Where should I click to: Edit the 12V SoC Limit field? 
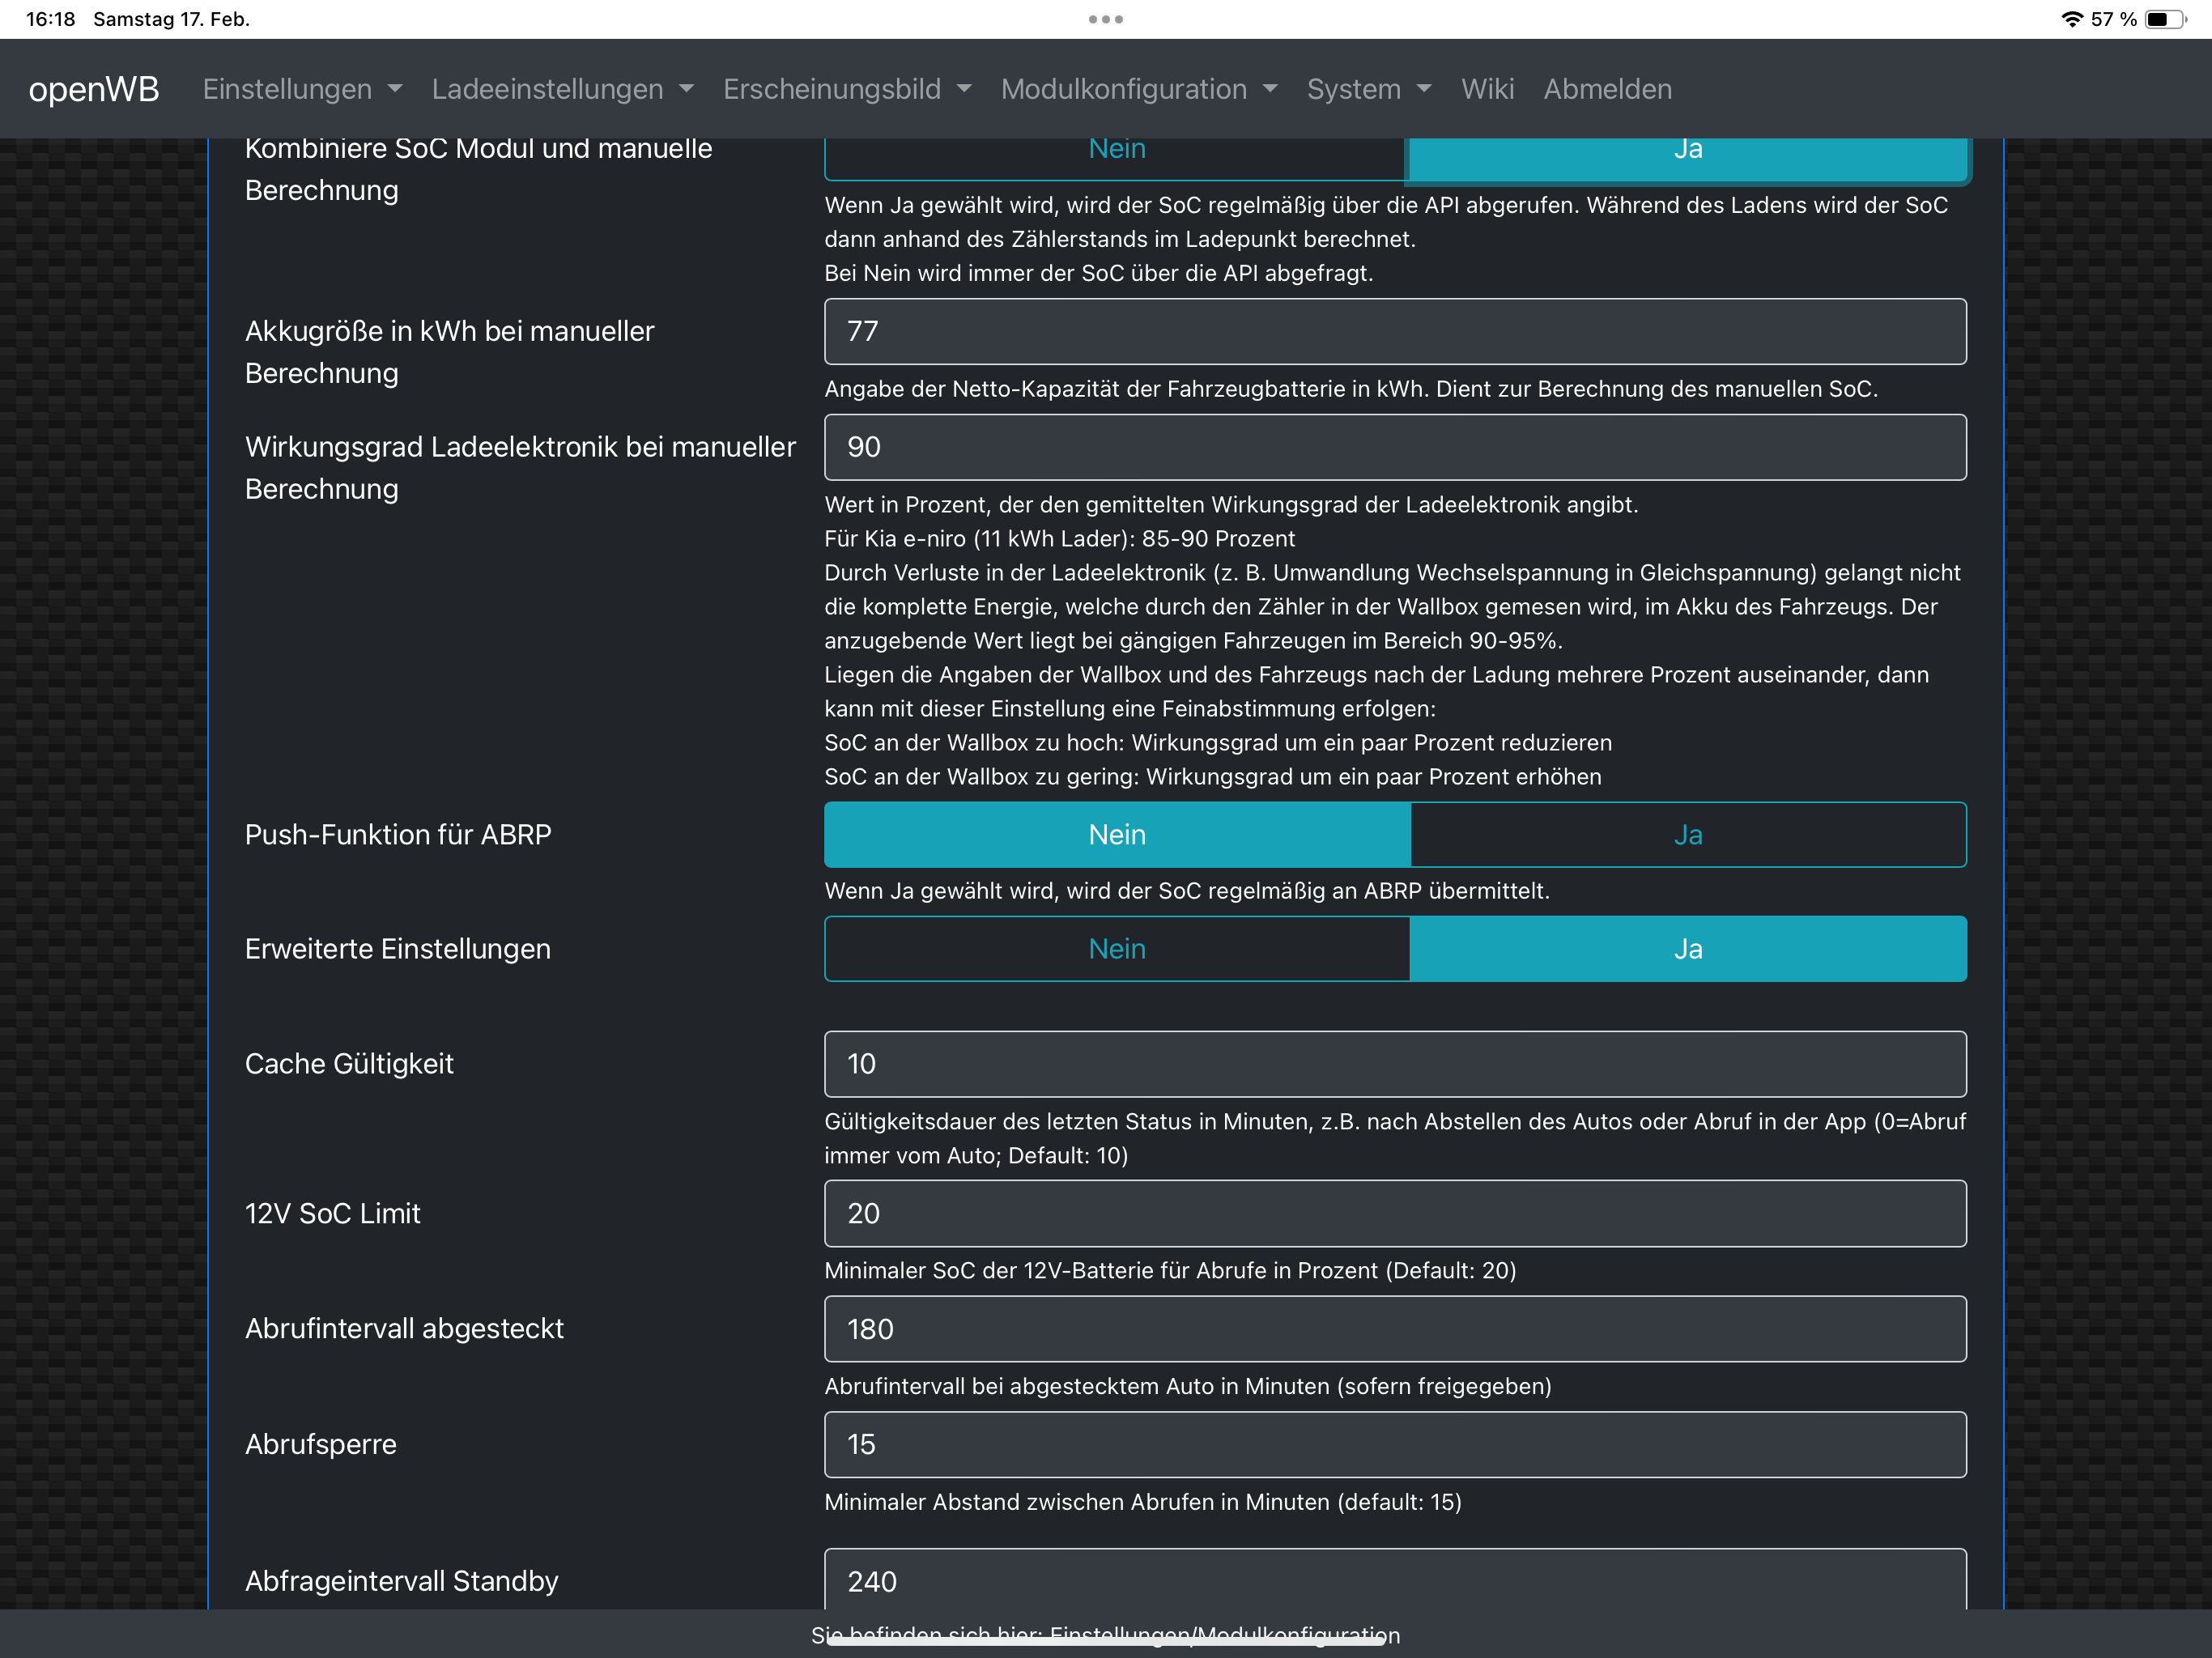click(1394, 1213)
